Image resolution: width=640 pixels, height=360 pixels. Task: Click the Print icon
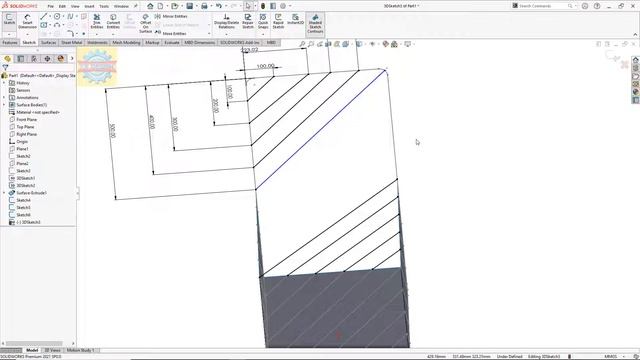[204, 6]
